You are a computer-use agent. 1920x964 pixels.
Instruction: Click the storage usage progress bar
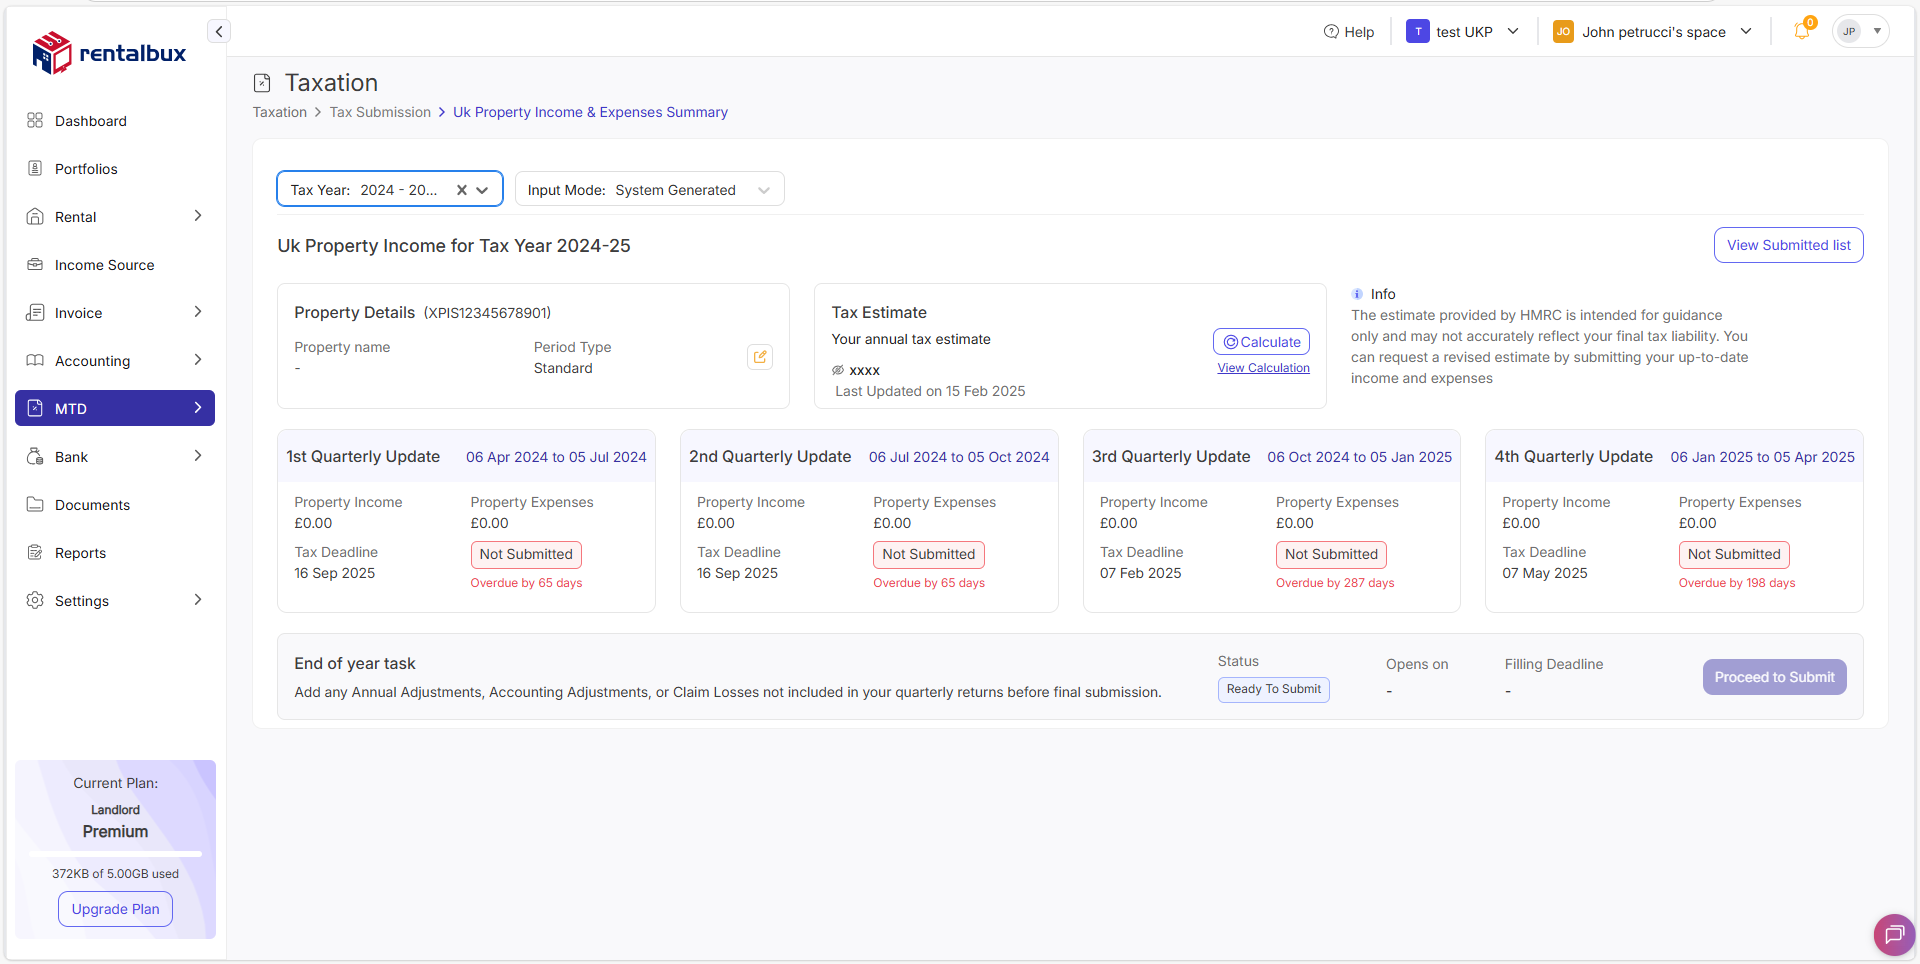pyautogui.click(x=115, y=853)
